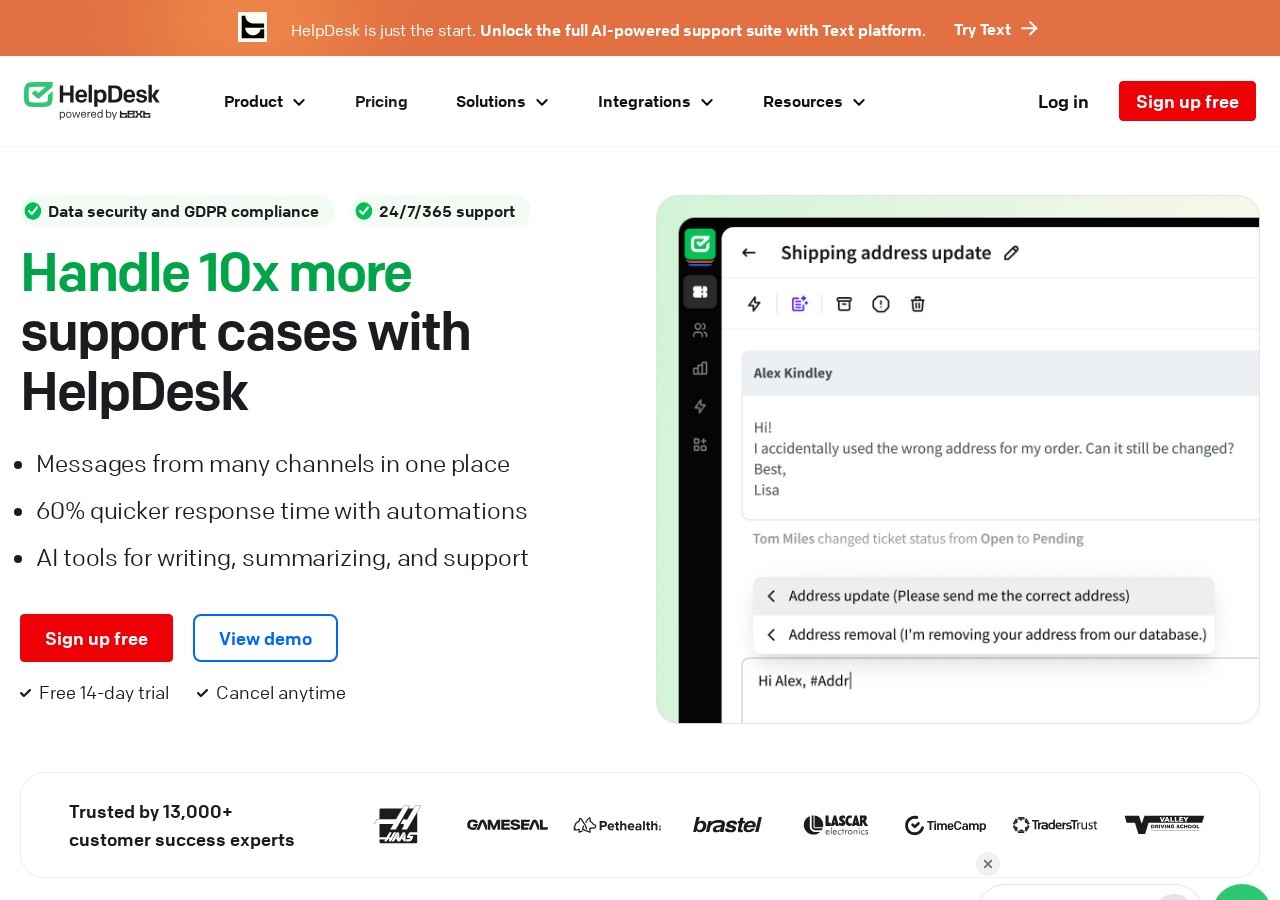Click the header Sign up free button
1280x900 pixels.
1187,101
